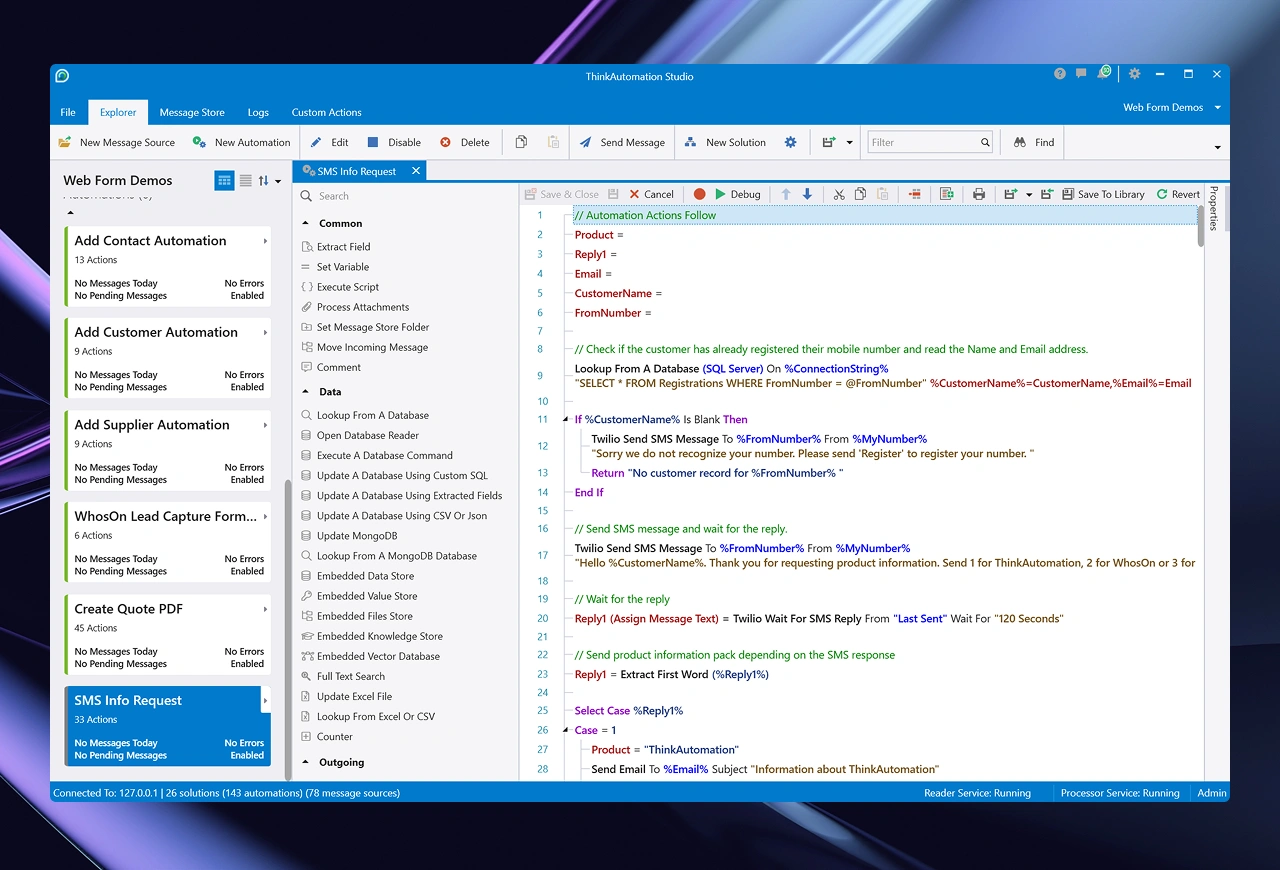Click the cut scissors icon in editor

pos(839,194)
